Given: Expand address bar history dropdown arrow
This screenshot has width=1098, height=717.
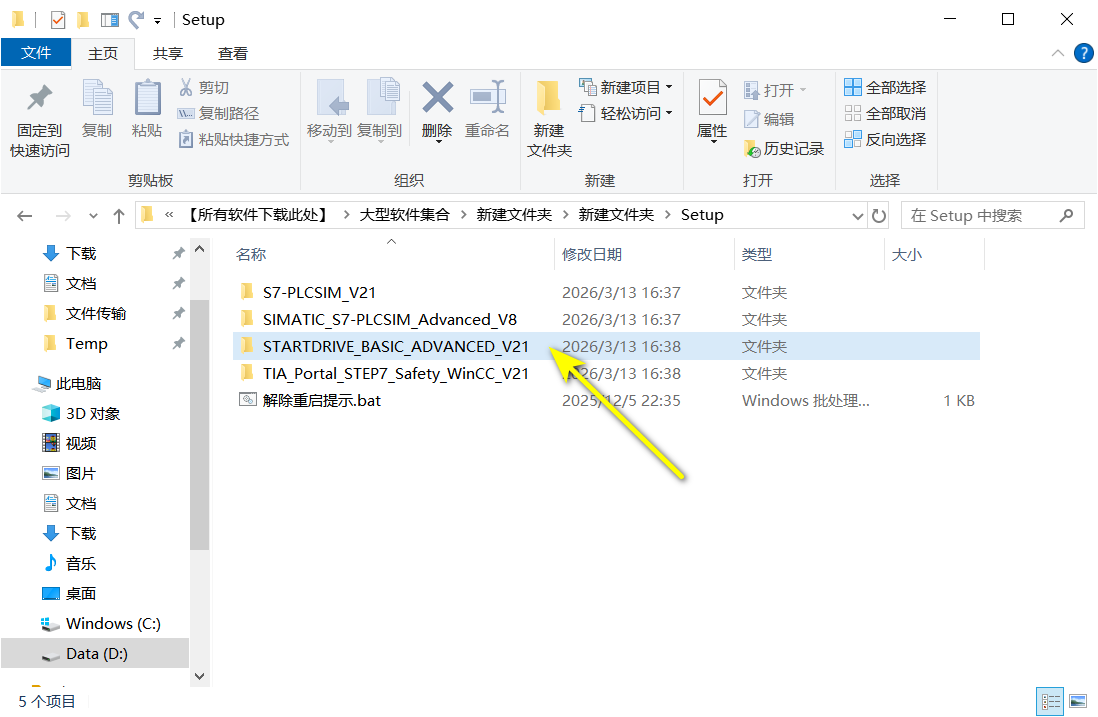Looking at the screenshot, I should click(x=857, y=216).
